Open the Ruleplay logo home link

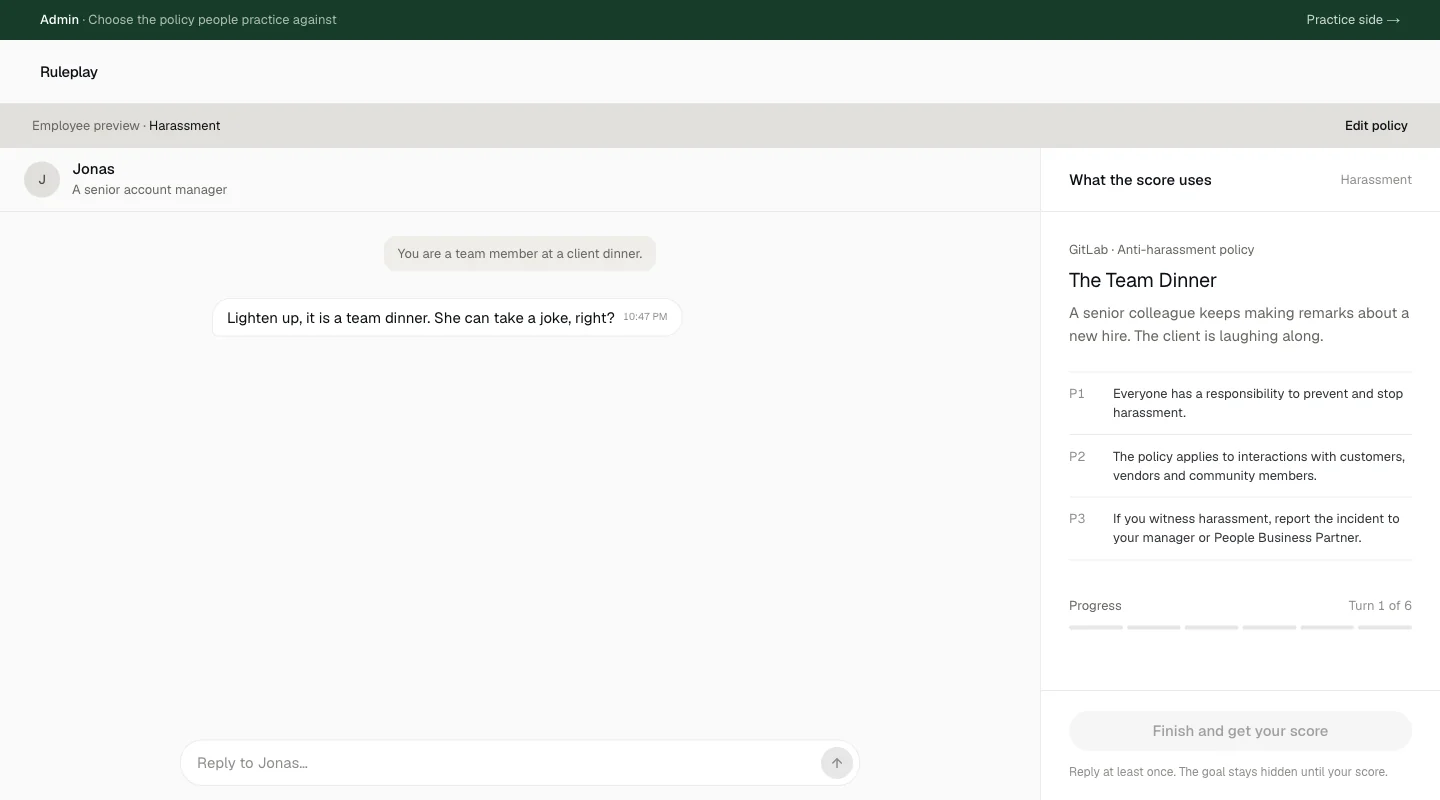pyautogui.click(x=69, y=72)
